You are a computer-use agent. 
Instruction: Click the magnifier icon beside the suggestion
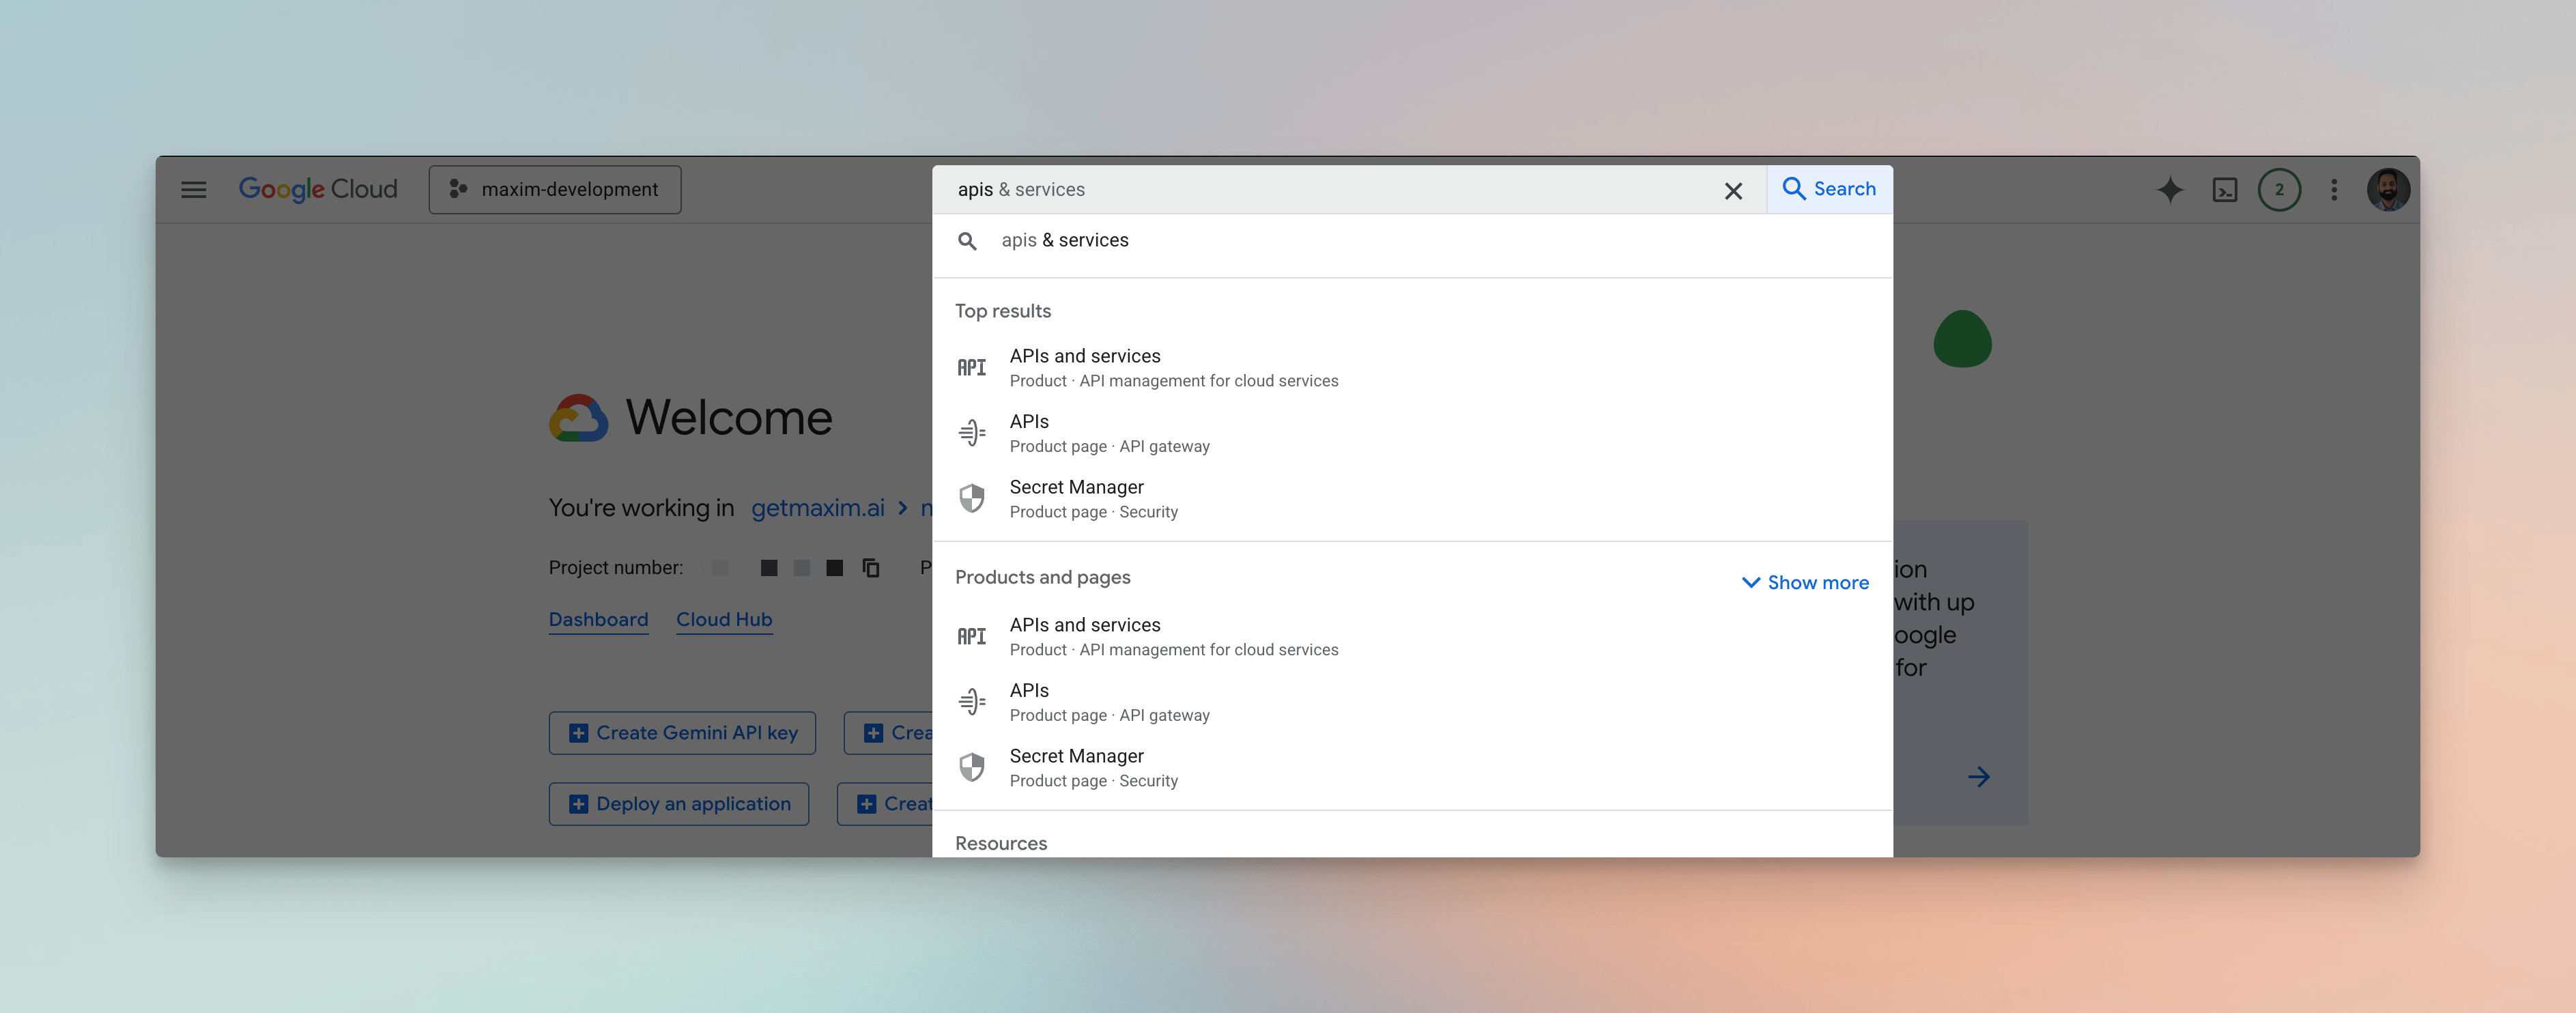tap(967, 241)
